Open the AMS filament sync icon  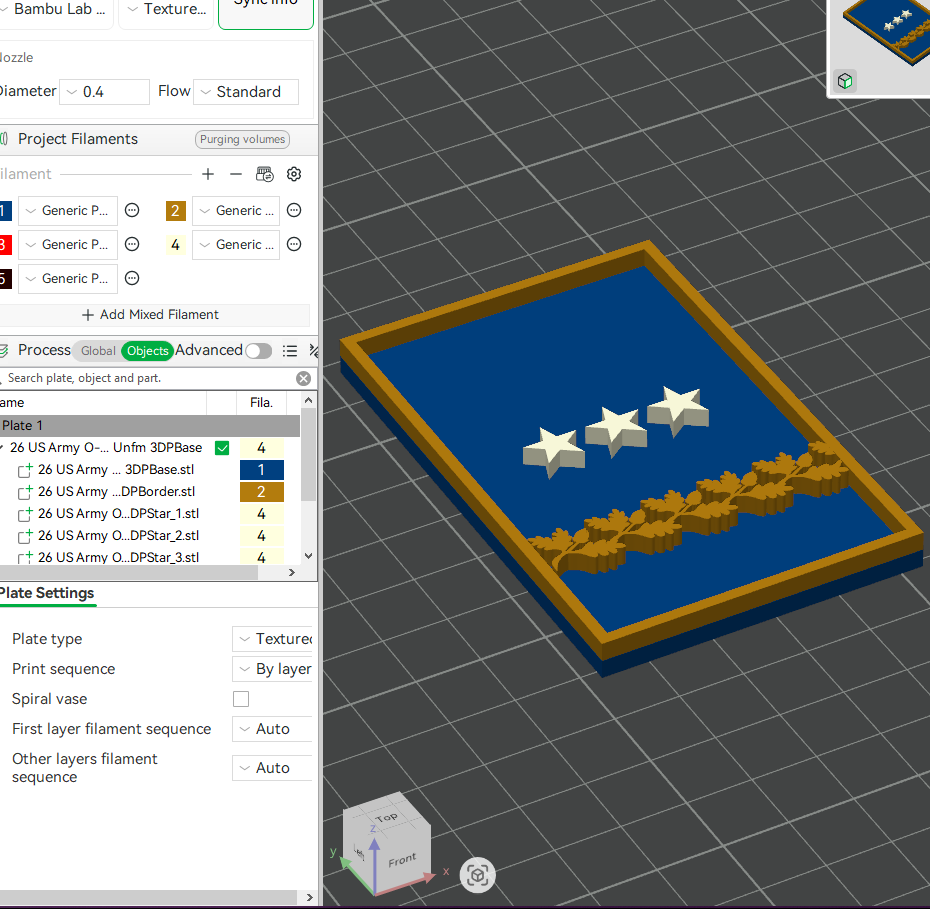pos(265,174)
